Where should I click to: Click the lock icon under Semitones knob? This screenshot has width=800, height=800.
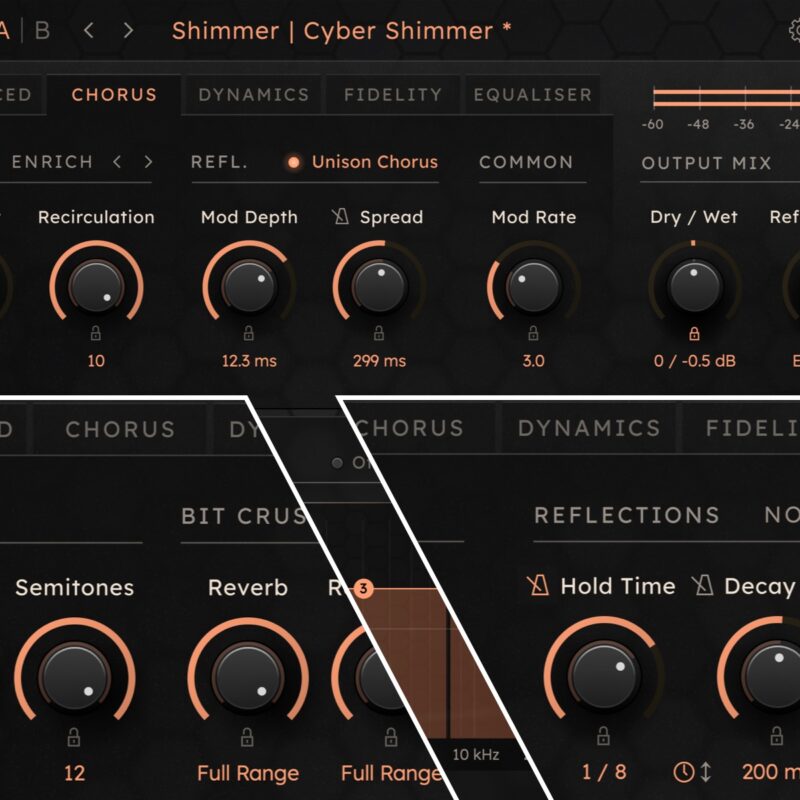click(x=73, y=737)
